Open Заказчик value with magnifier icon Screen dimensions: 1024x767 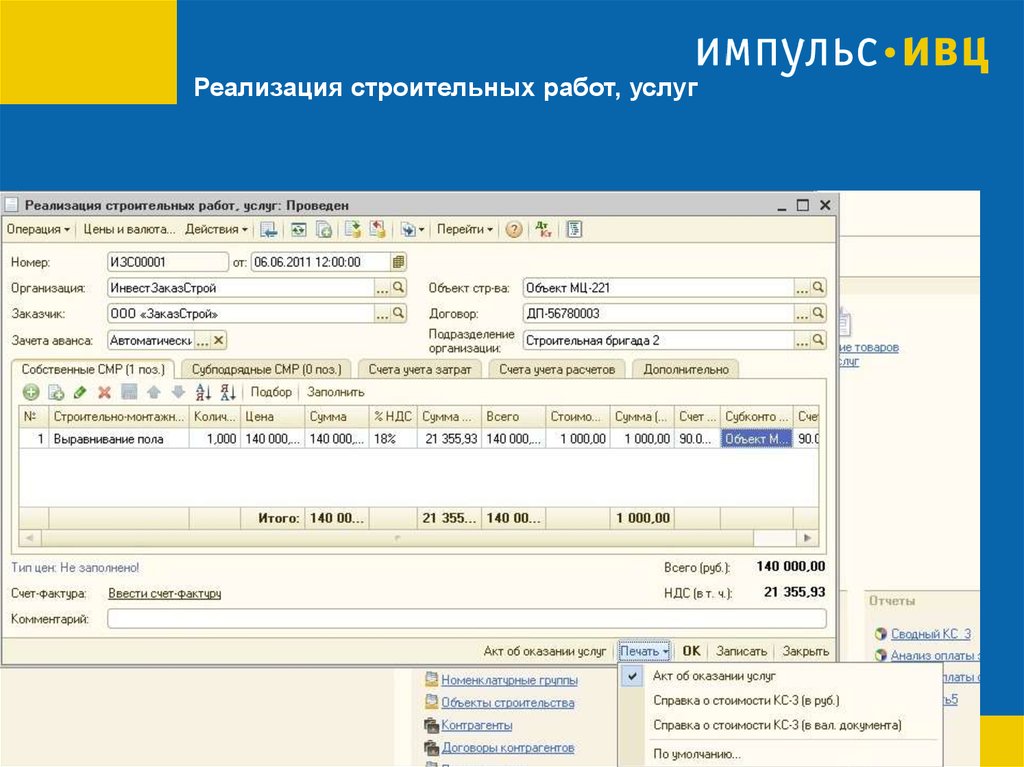[x=398, y=314]
